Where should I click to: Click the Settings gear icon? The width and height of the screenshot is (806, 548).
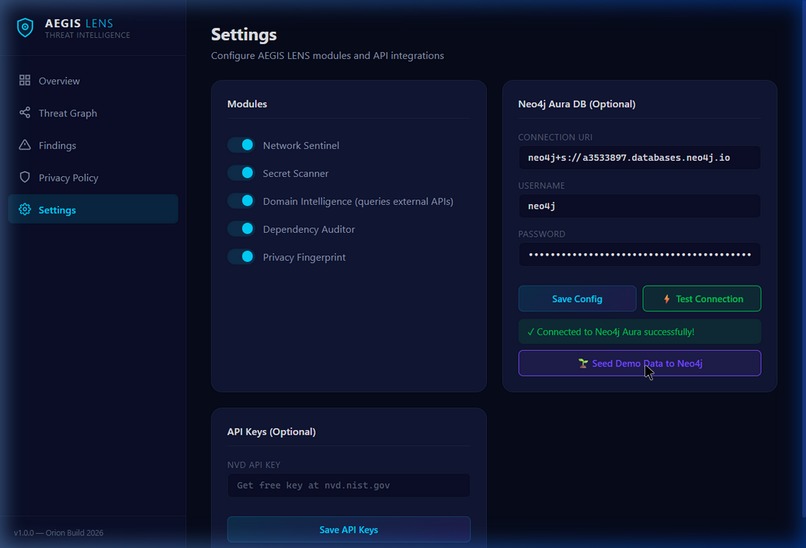click(x=25, y=209)
